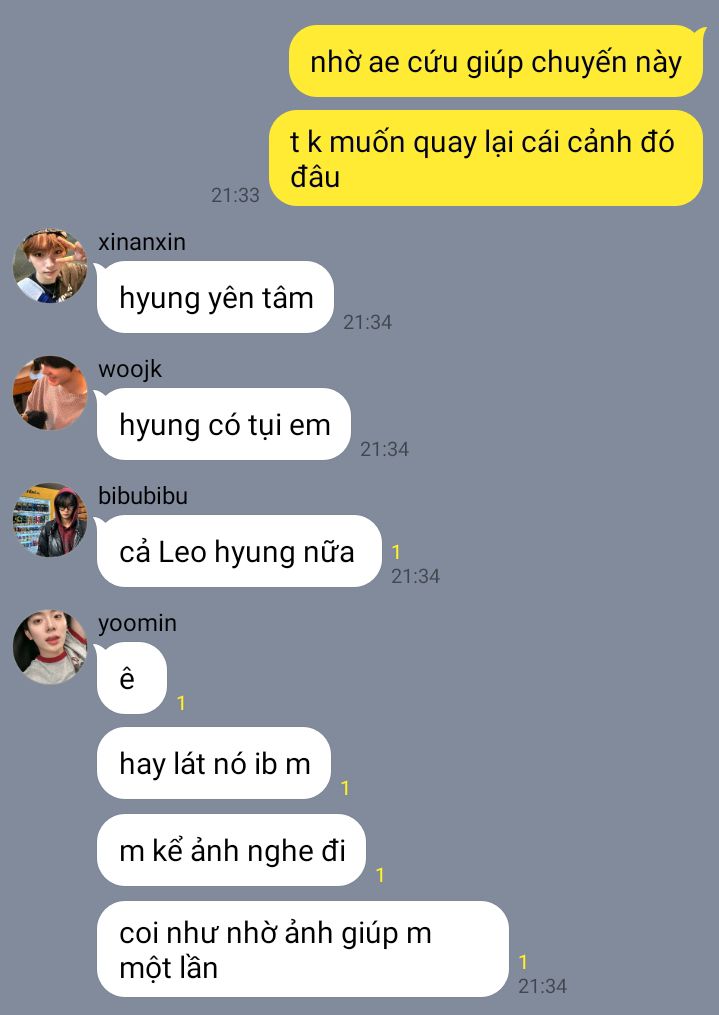This screenshot has width=719, height=1015.
Task: Select the xinanxin username label
Action: coord(142,242)
